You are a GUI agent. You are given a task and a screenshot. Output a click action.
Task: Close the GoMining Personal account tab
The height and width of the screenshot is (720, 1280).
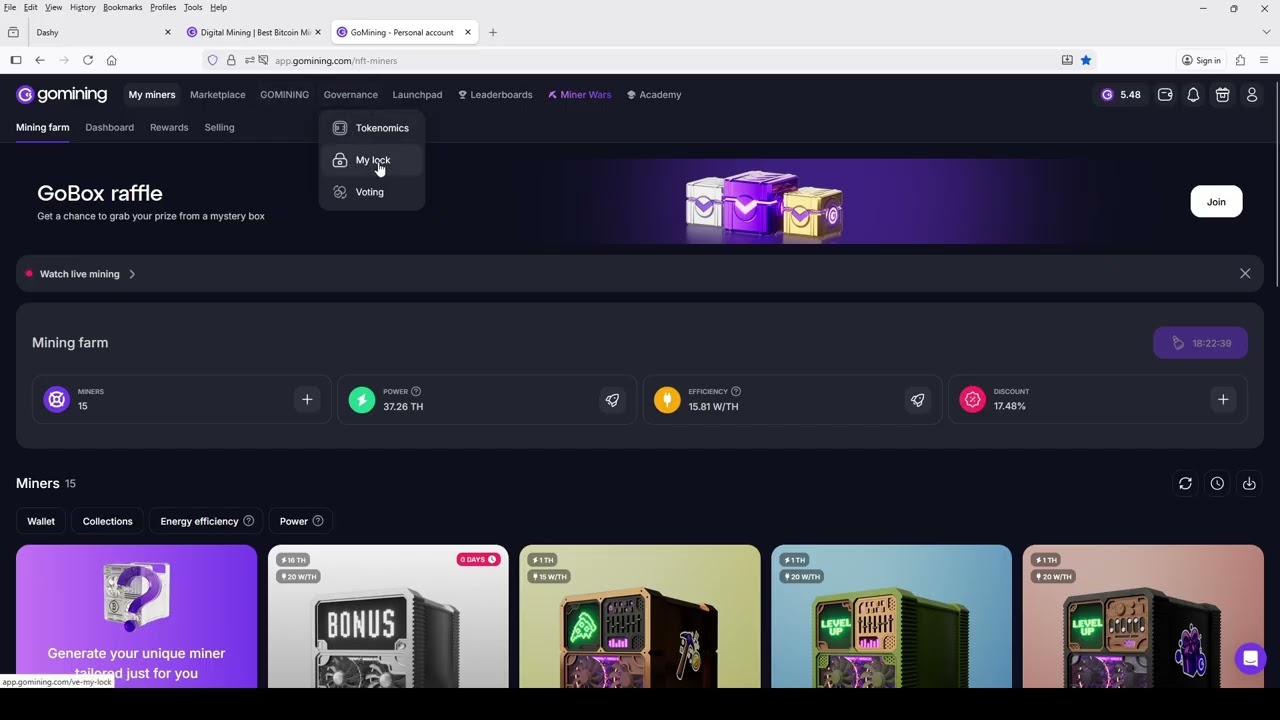pyautogui.click(x=467, y=32)
